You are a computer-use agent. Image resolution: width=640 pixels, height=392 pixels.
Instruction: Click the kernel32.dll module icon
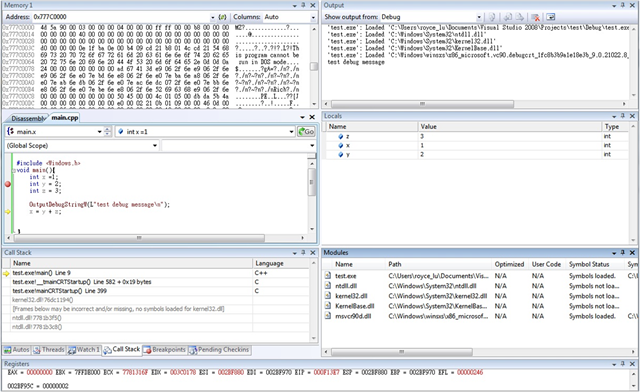coord(328,296)
